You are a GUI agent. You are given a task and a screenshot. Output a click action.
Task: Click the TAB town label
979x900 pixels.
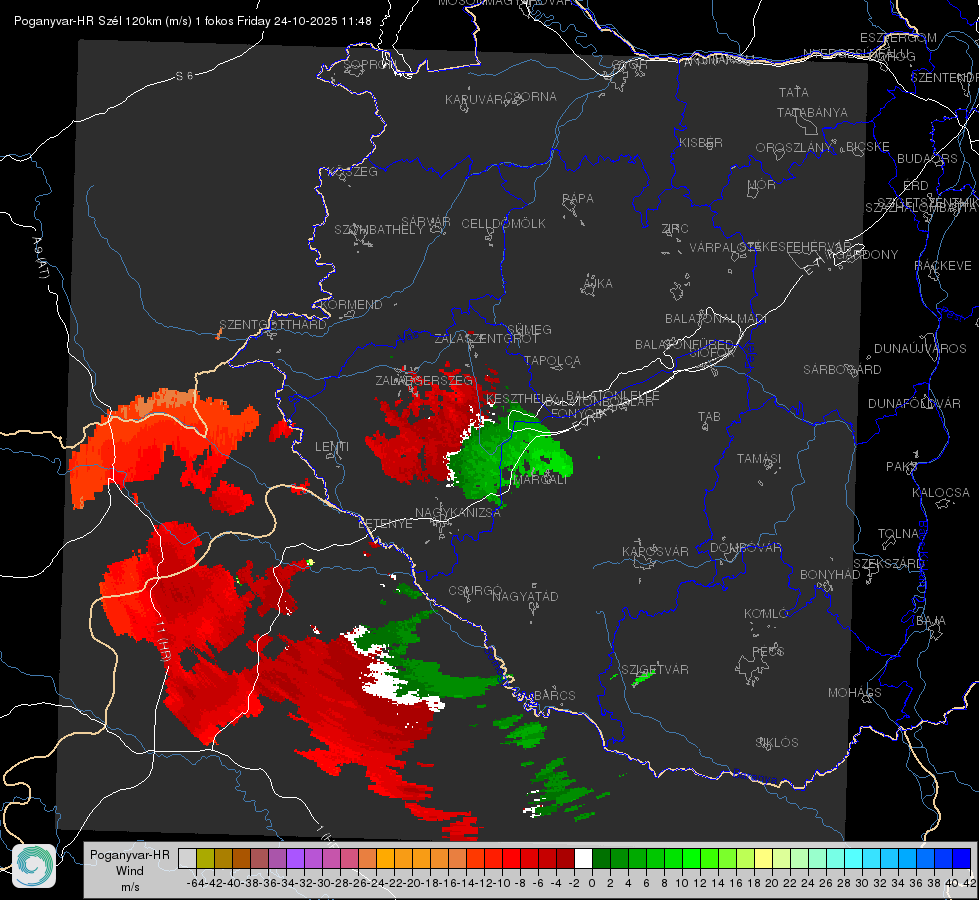709,417
